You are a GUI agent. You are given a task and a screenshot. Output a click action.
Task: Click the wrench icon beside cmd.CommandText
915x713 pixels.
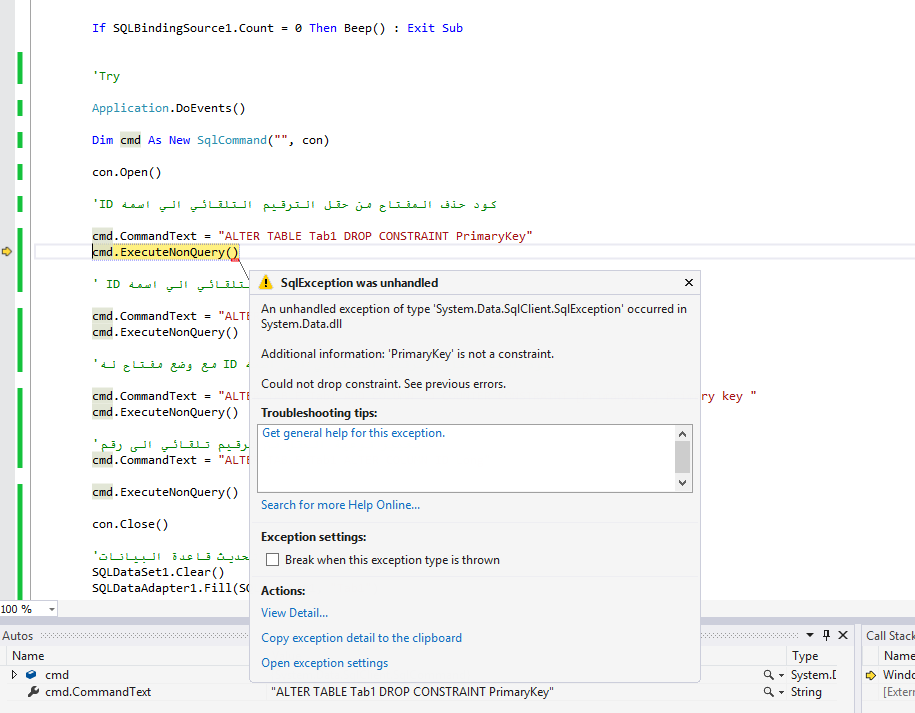pos(34,691)
